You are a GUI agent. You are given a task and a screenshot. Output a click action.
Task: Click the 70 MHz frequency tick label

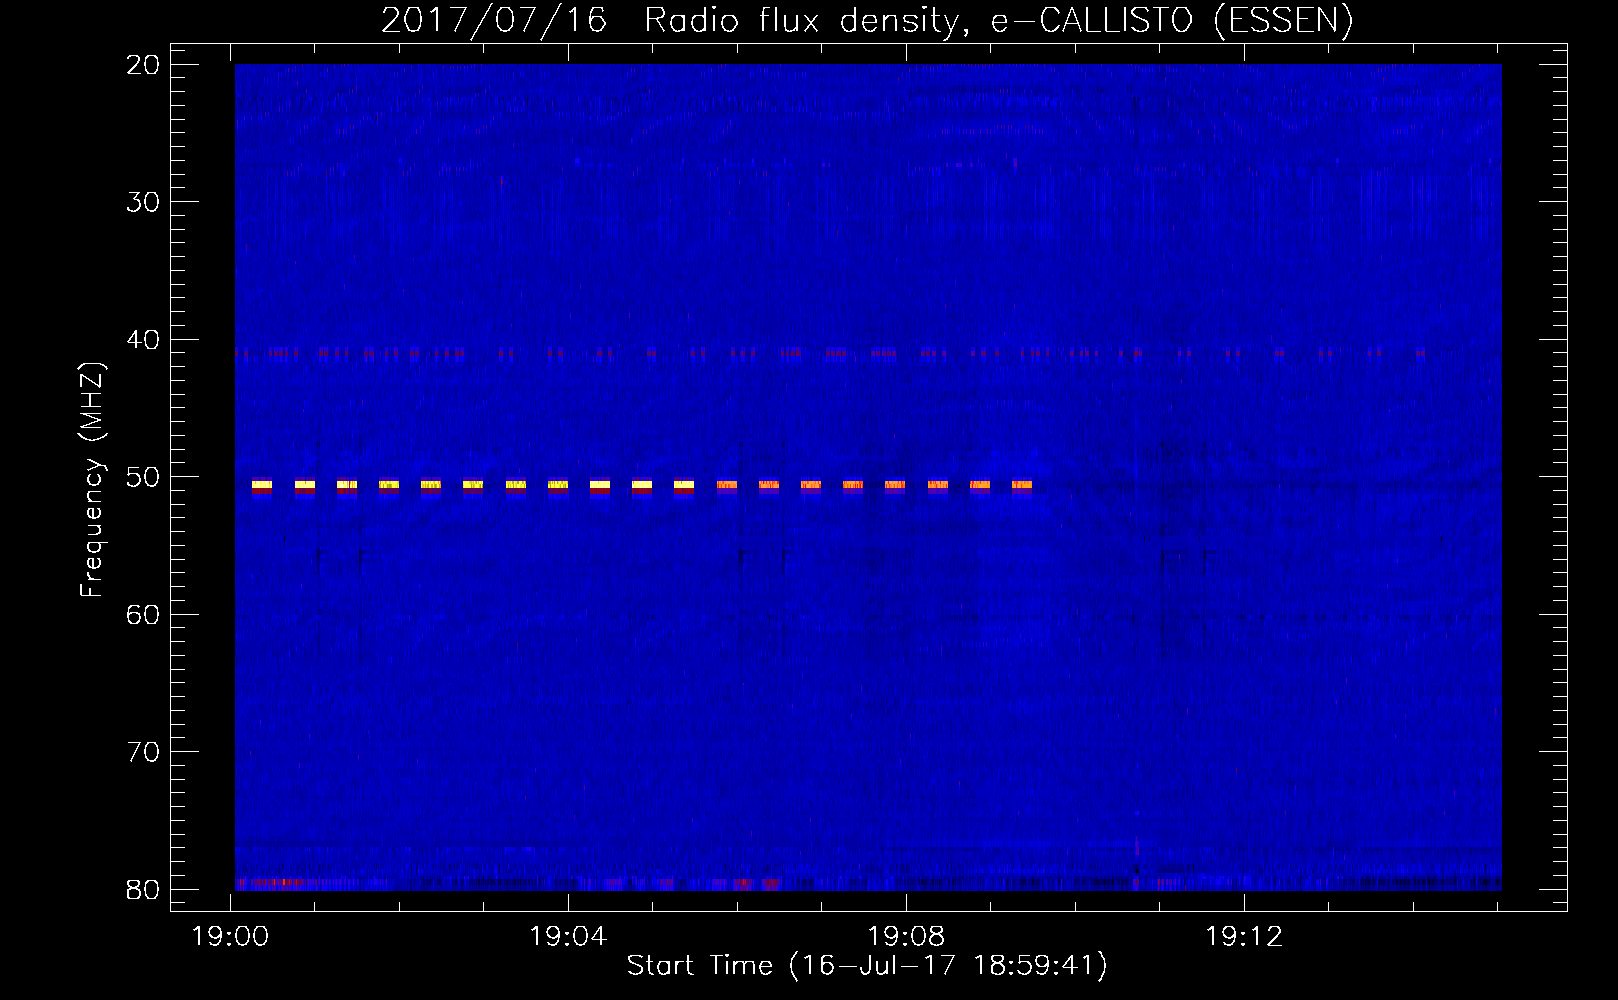click(x=143, y=752)
